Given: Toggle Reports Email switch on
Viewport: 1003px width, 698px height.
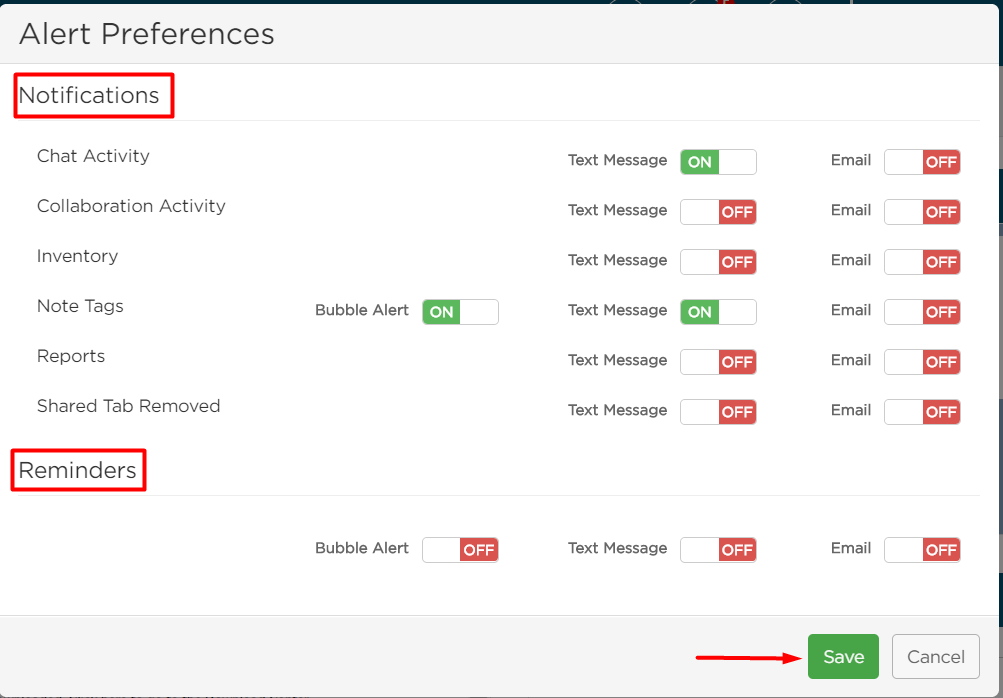Looking at the screenshot, I should pyautogui.click(x=922, y=361).
